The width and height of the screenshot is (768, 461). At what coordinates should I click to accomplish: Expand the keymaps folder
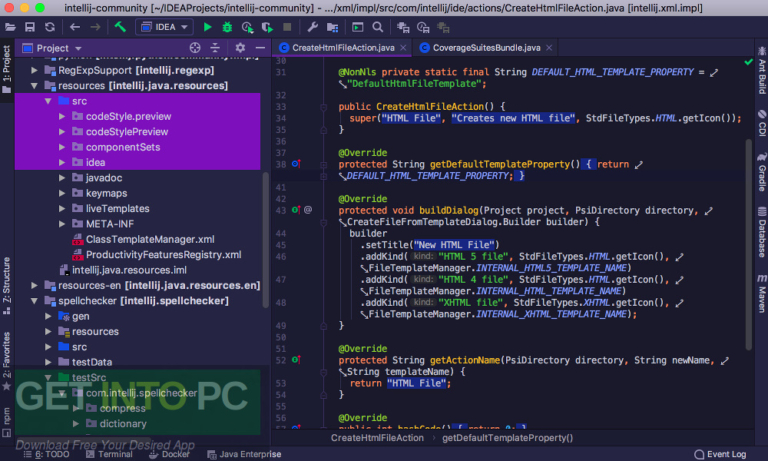62,193
